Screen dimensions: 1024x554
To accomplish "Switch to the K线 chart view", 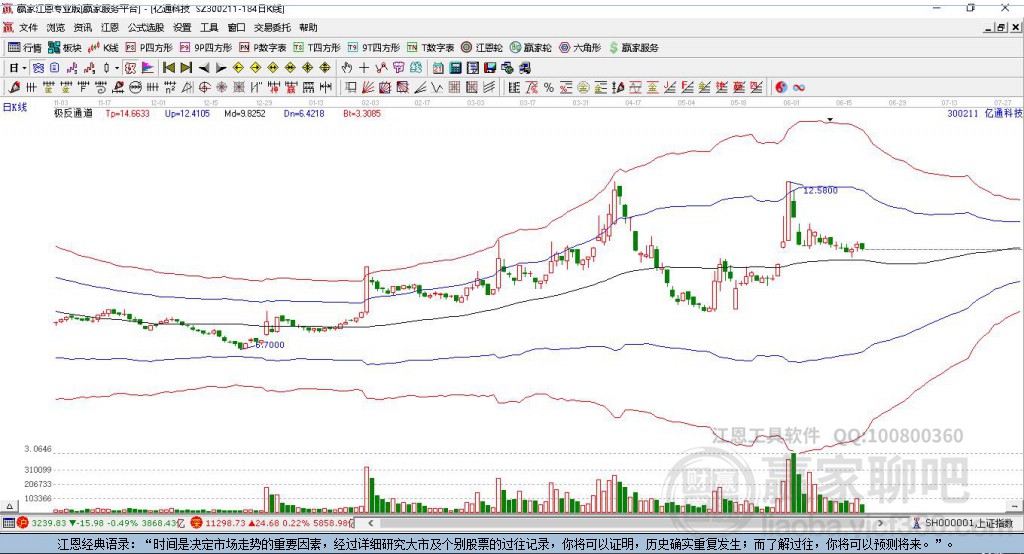I will pyautogui.click(x=103, y=48).
